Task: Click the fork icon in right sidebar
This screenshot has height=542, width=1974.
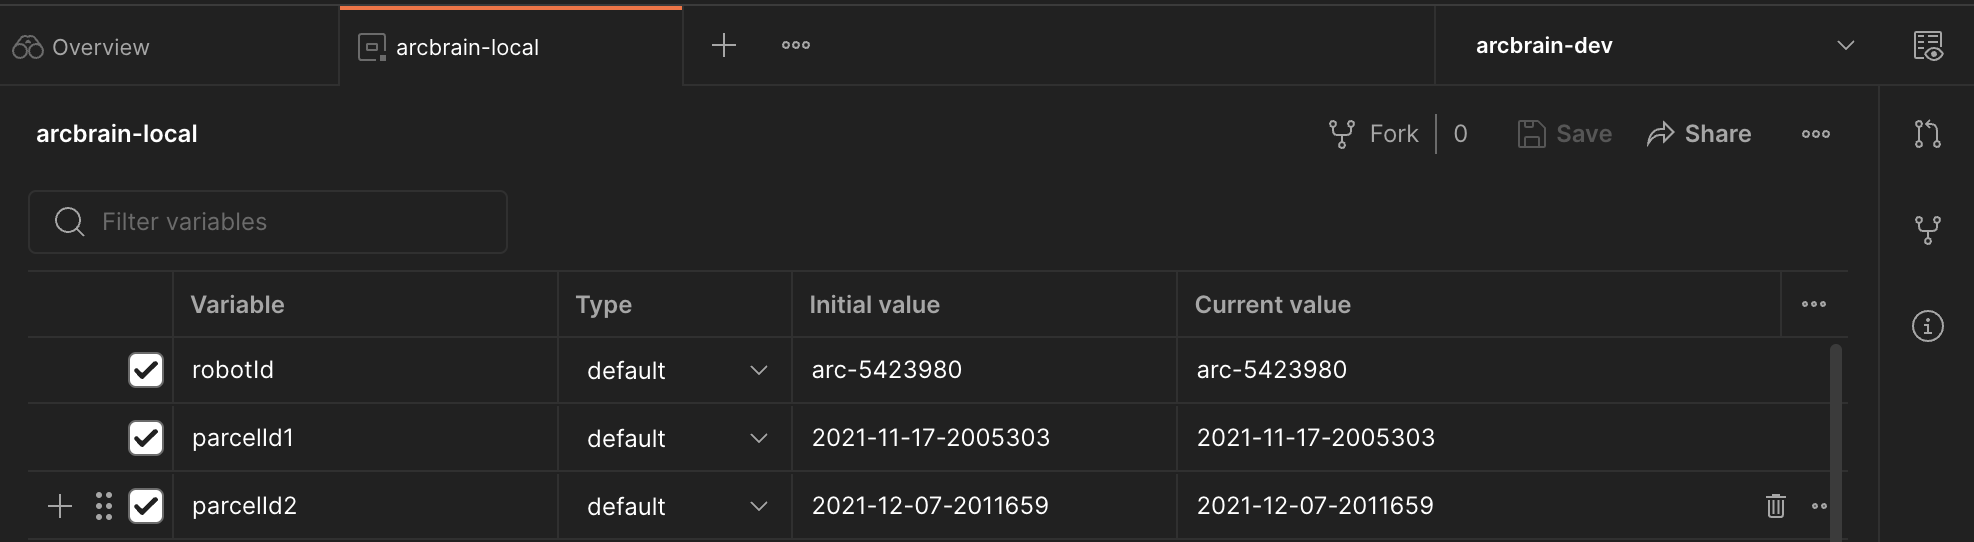Action: [1927, 230]
